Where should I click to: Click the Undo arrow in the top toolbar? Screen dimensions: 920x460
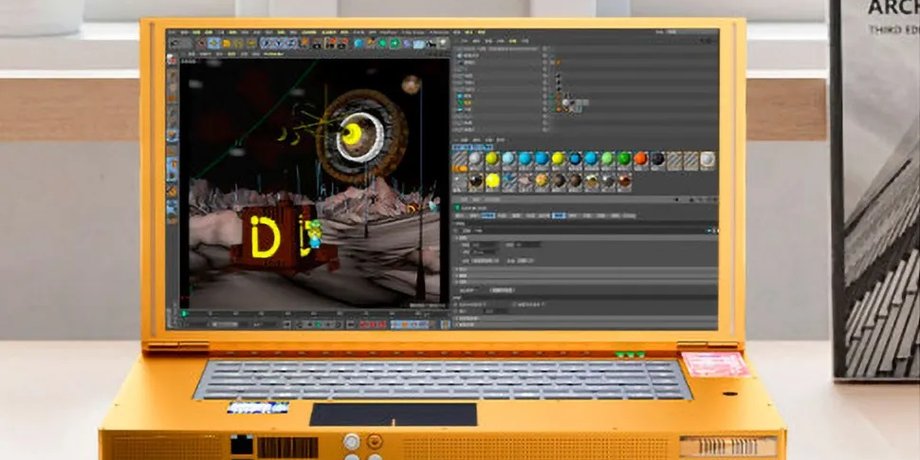point(174,43)
